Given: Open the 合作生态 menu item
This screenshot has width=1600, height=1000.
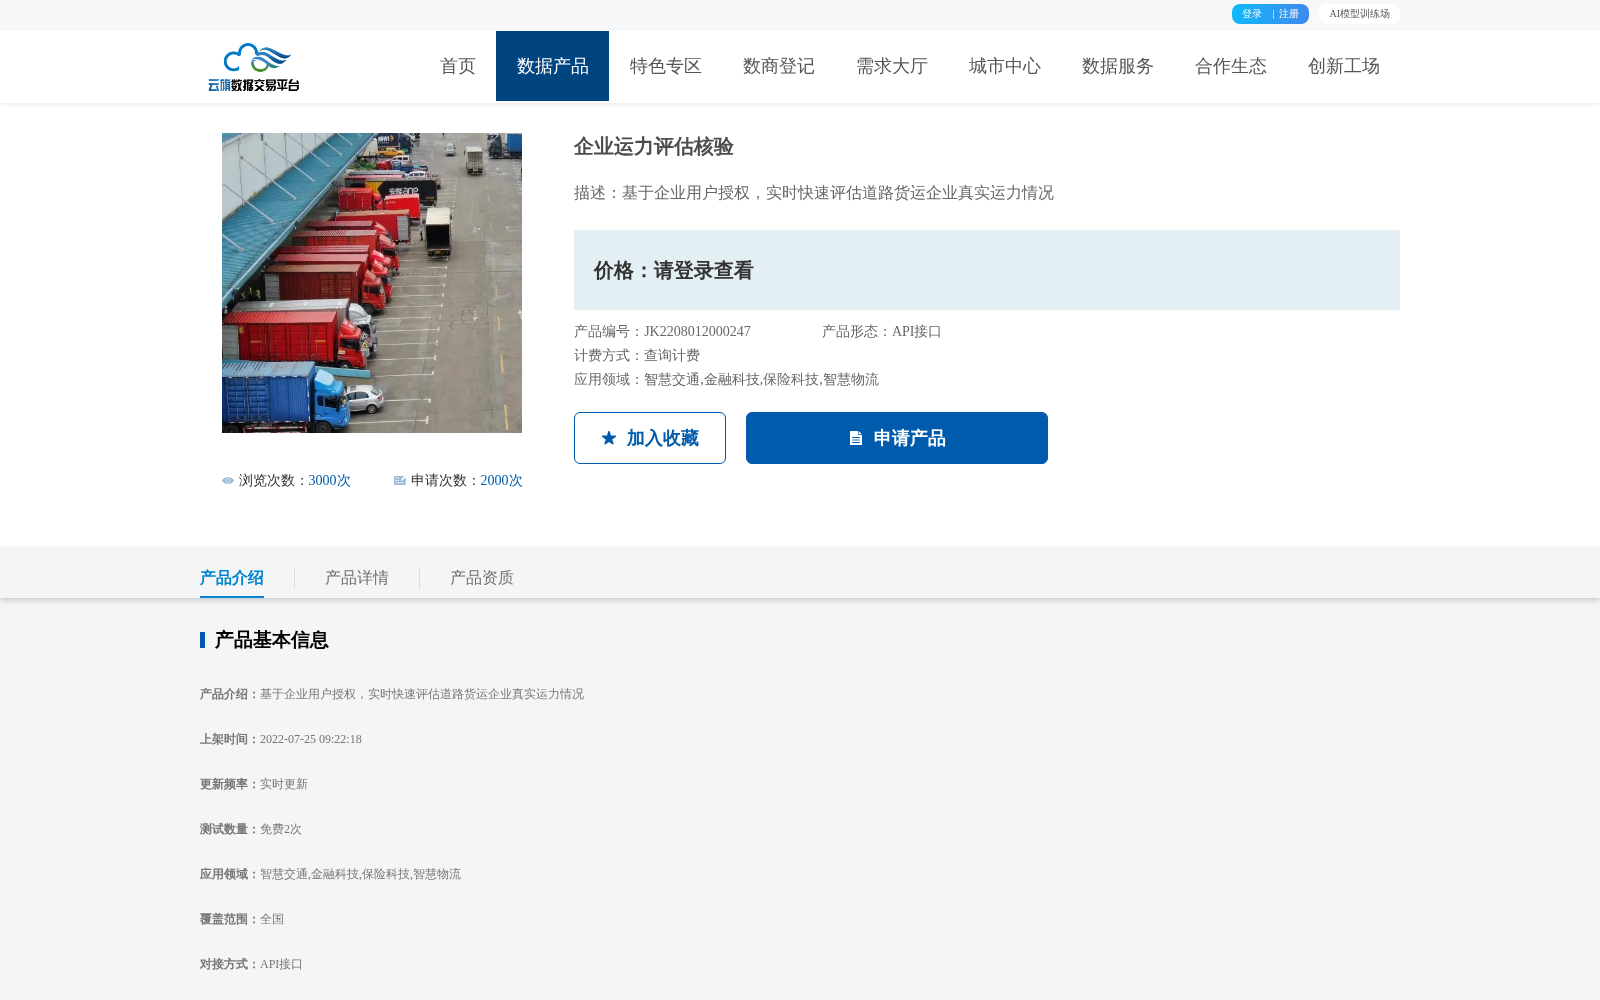Looking at the screenshot, I should 1230,66.
